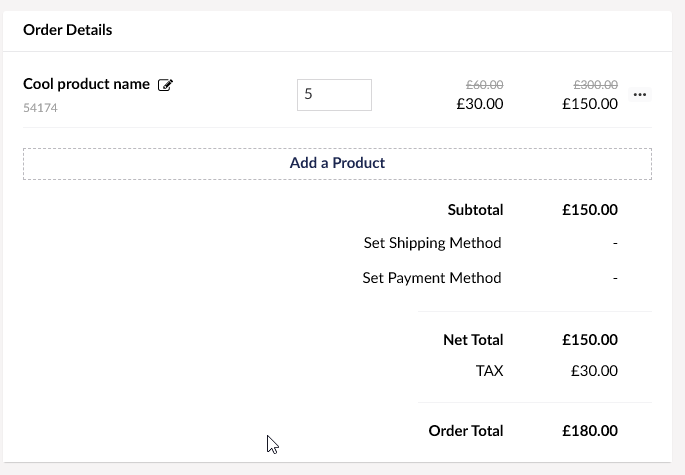This screenshot has width=685, height=475.
Task: Click the £150.00 line total in product row
Action: click(x=590, y=104)
